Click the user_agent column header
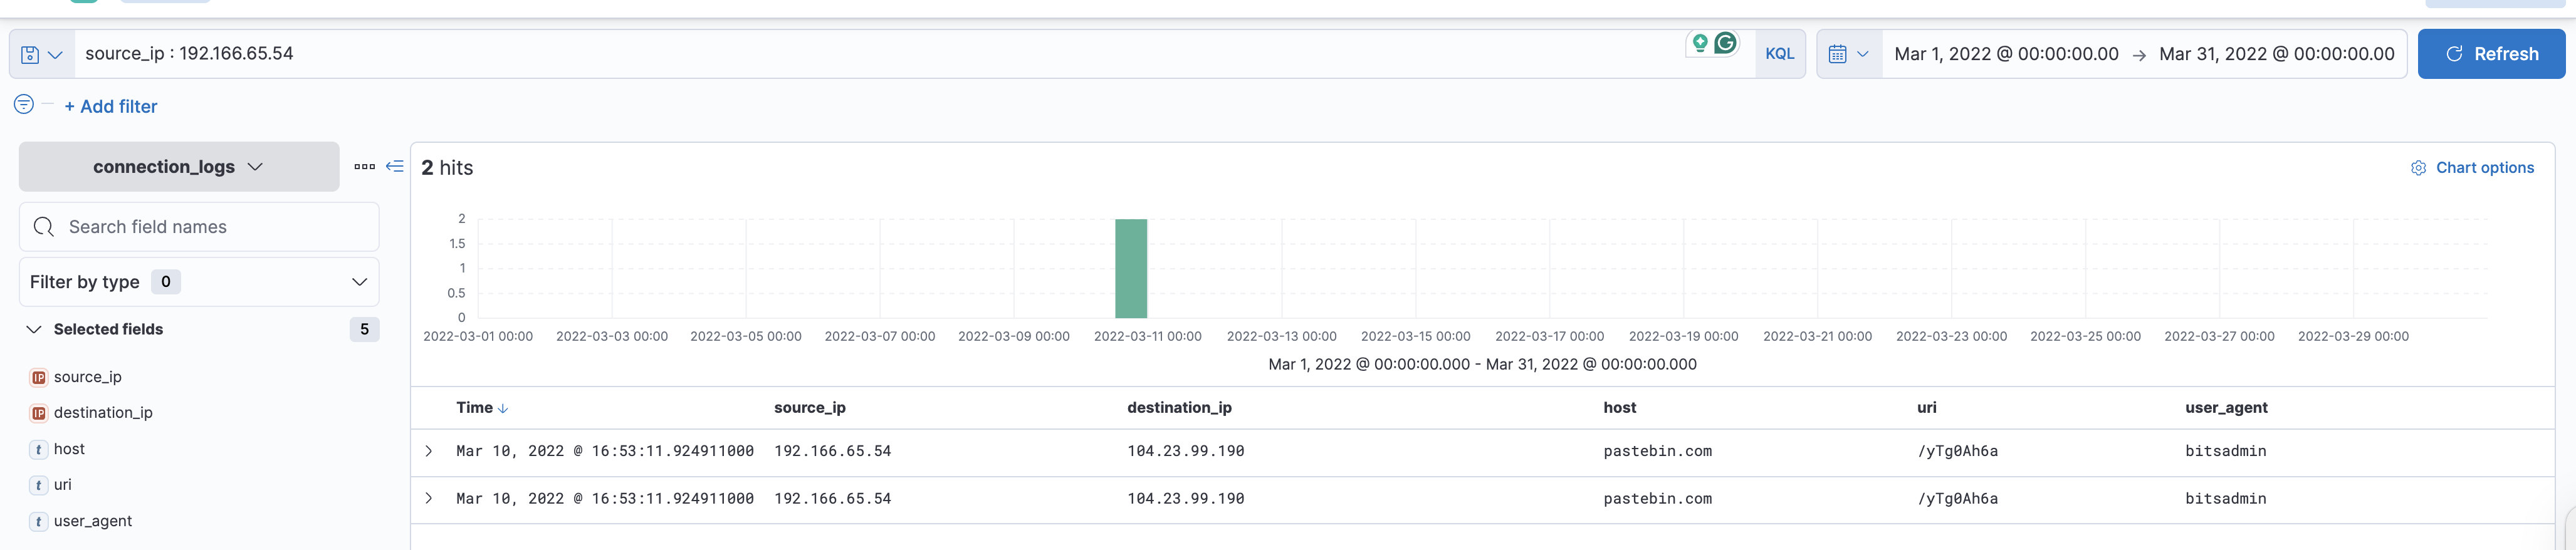The image size is (2576, 550). [2226, 408]
